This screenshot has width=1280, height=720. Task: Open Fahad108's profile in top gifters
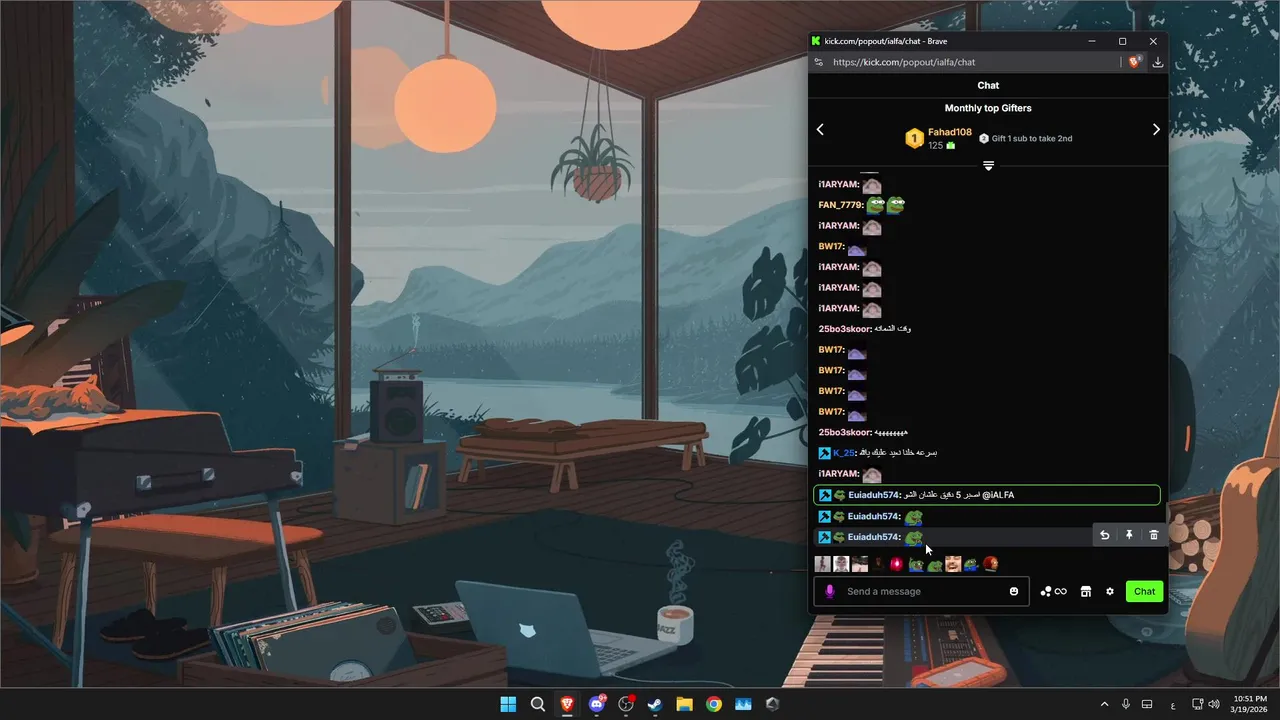pos(950,132)
